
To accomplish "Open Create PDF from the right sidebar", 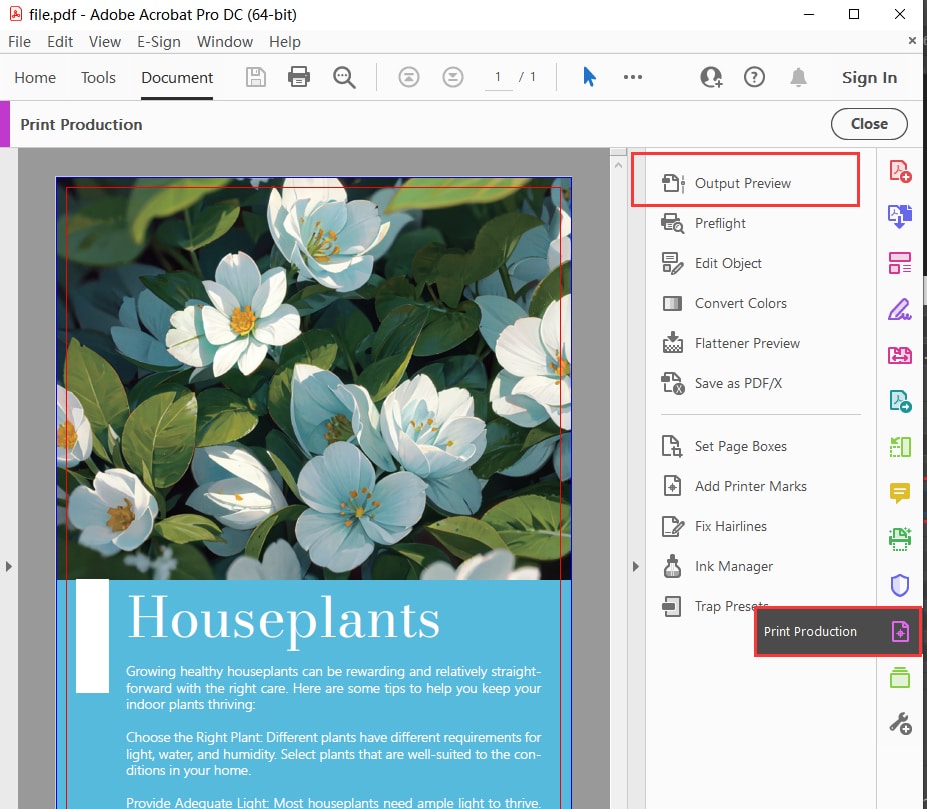I will 900,171.
